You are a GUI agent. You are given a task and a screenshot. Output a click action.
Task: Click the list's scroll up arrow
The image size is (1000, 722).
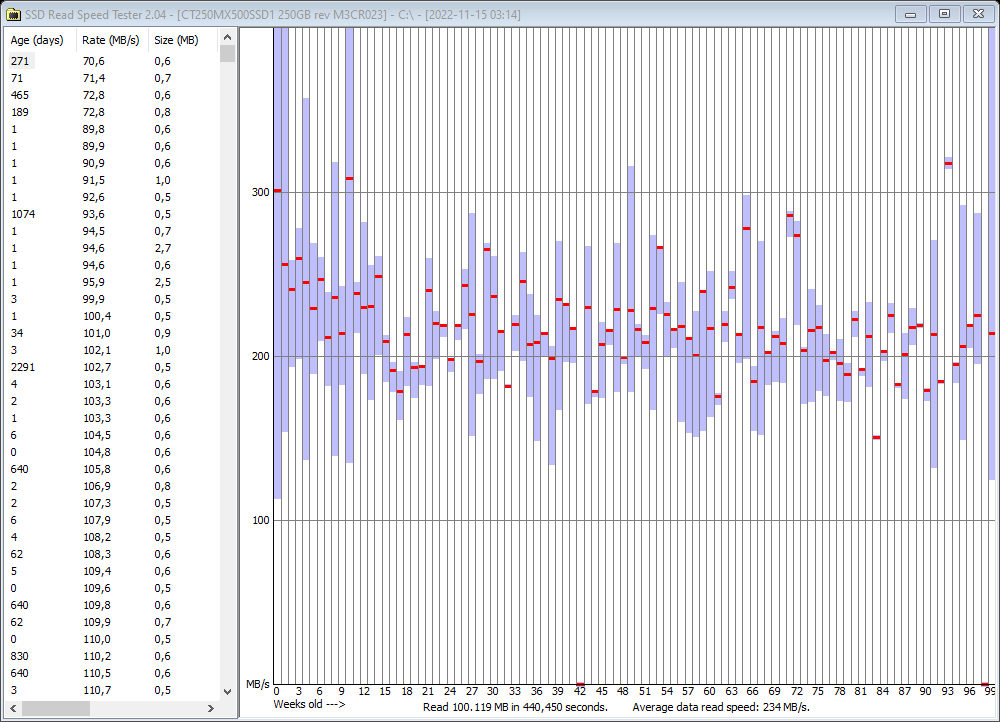coord(228,38)
